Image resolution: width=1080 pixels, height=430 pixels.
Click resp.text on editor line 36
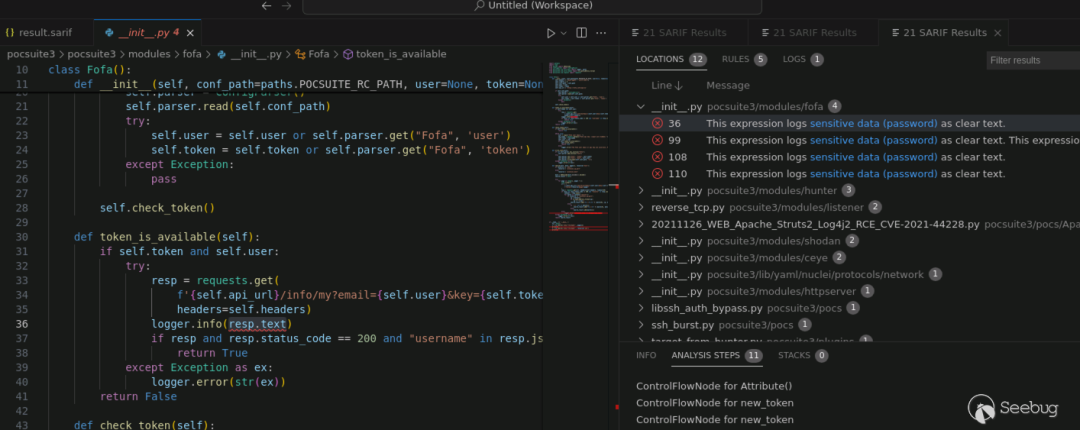click(258, 324)
